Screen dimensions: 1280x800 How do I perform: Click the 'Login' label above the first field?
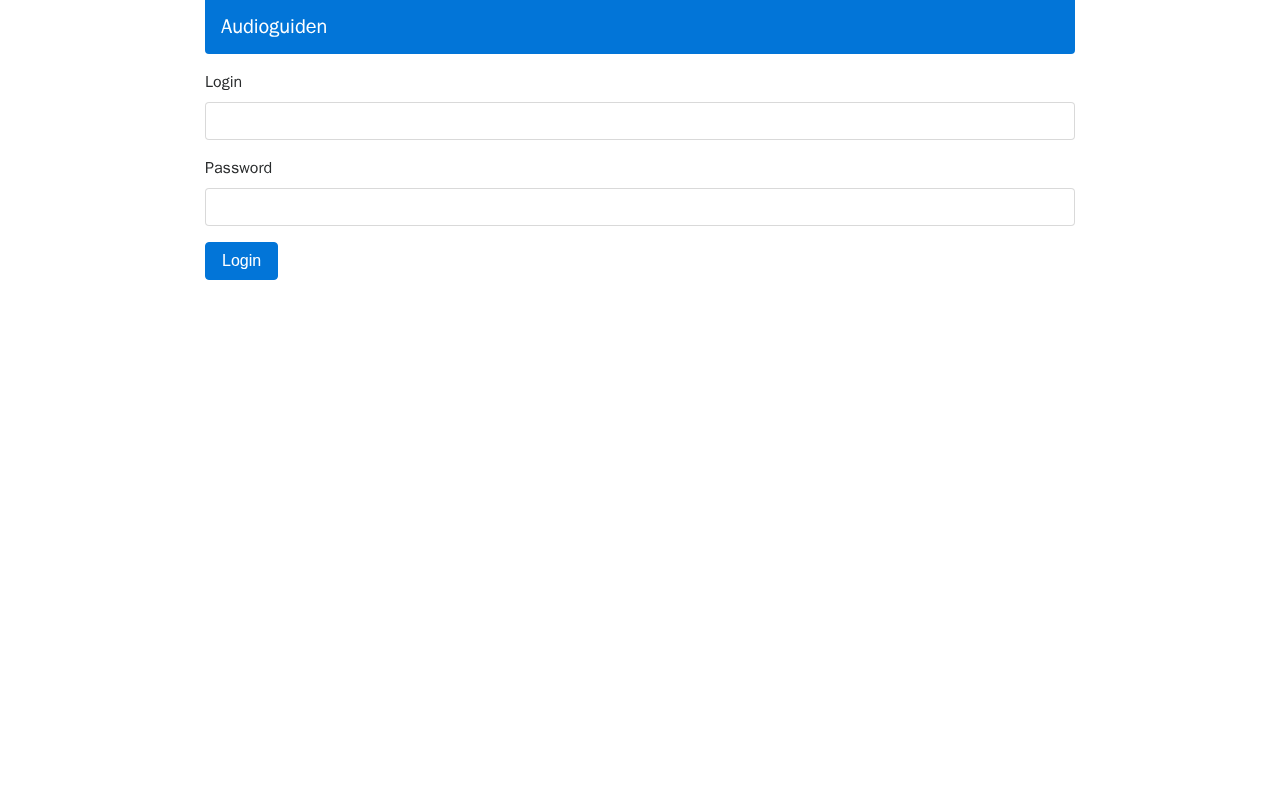click(x=223, y=82)
